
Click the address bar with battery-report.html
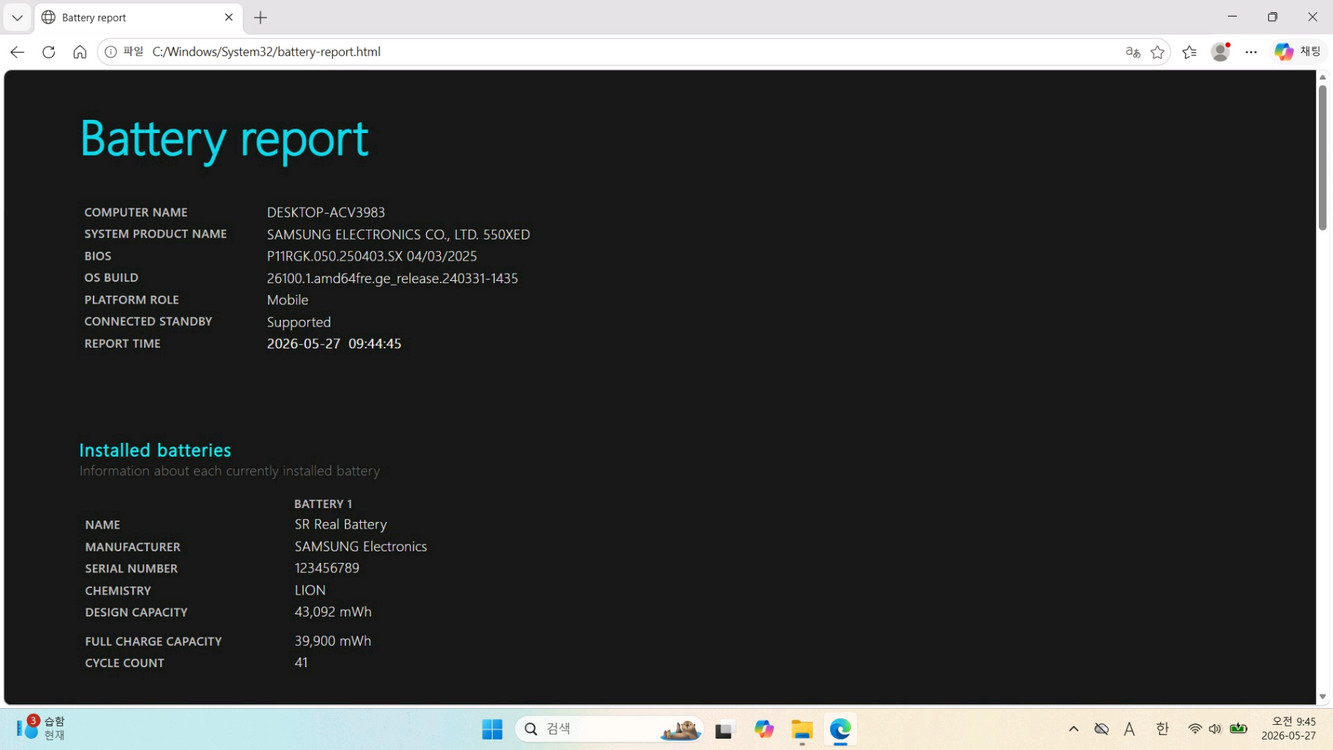pos(634,52)
